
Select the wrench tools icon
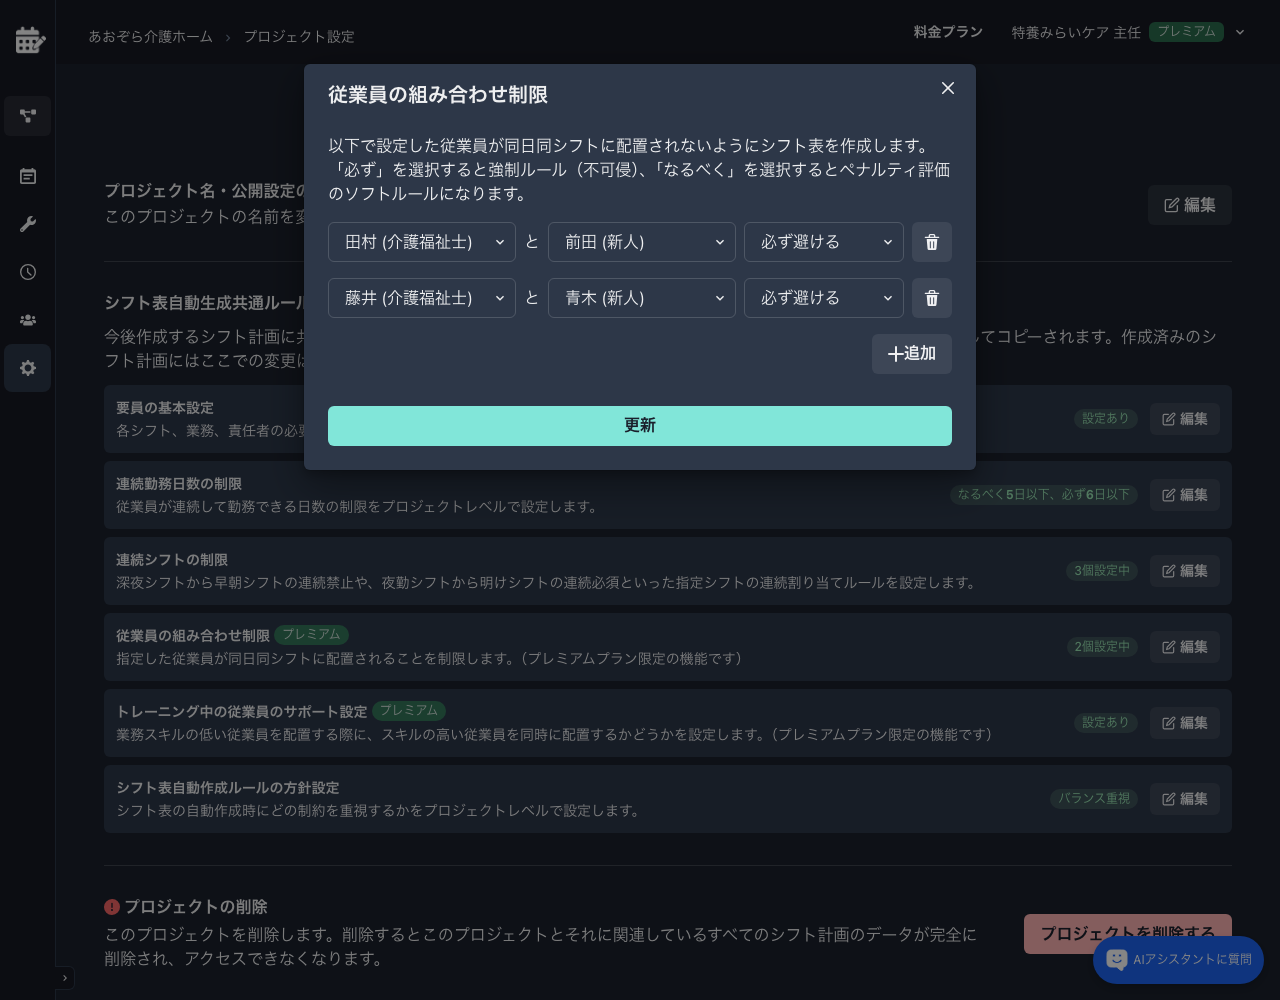[27, 224]
